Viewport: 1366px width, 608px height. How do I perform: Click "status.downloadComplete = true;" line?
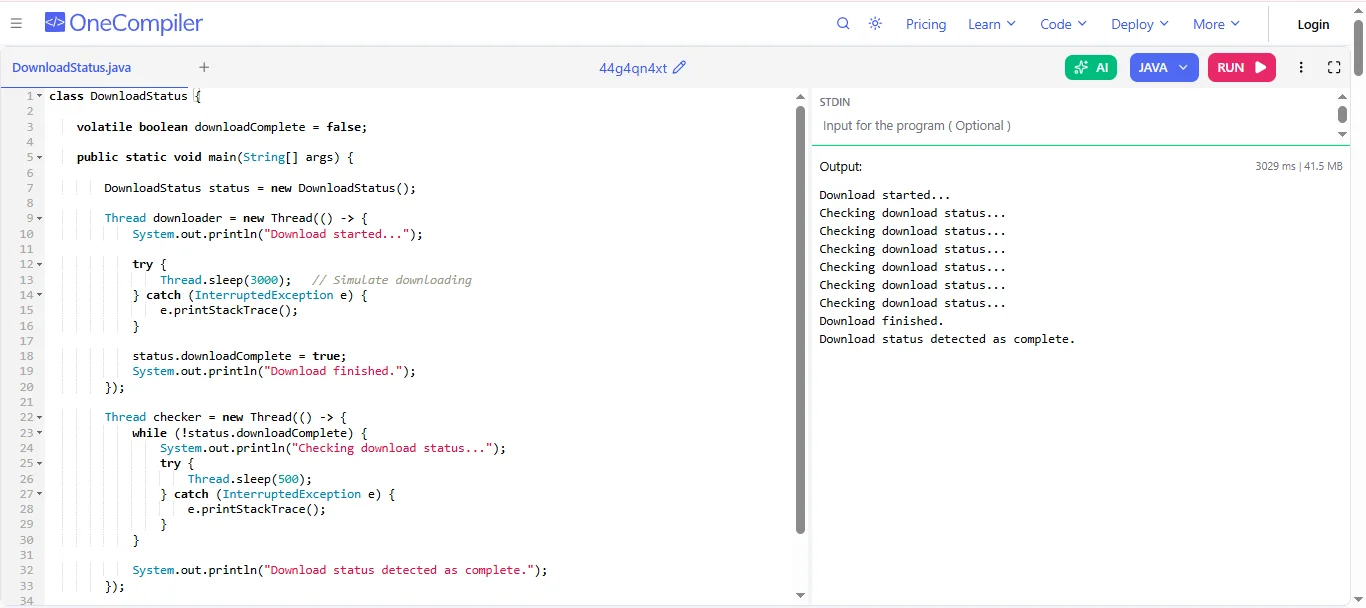tap(240, 356)
